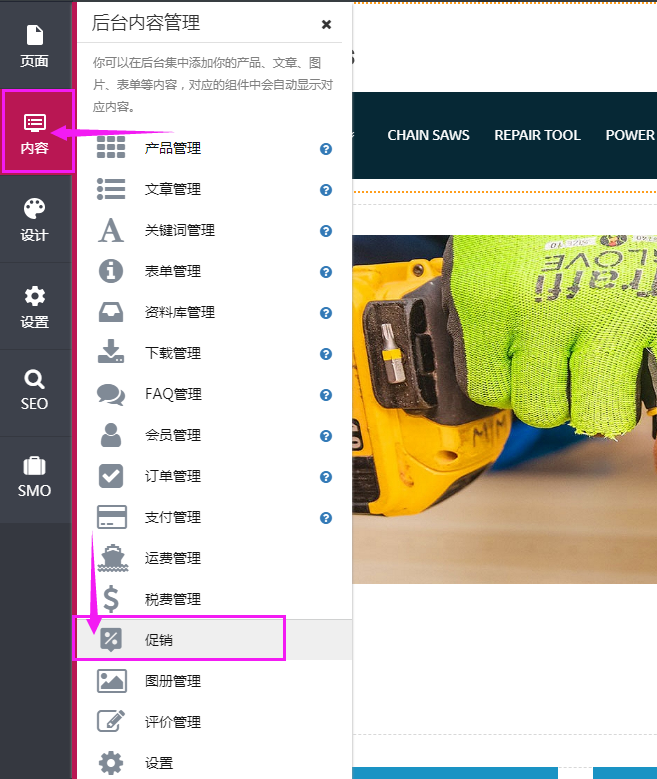The image size is (657, 779).
Task: Open the help tooltip next to 资料库管理
Action: (x=325, y=313)
